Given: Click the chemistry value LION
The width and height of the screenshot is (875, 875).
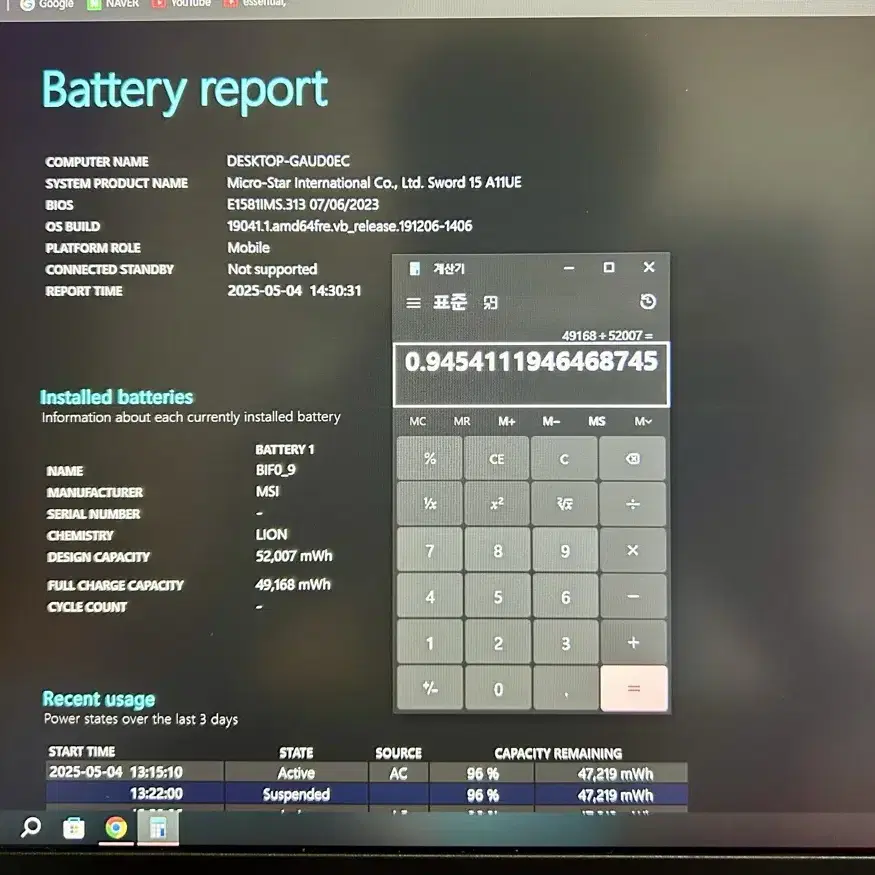Looking at the screenshot, I should pyautogui.click(x=271, y=535).
